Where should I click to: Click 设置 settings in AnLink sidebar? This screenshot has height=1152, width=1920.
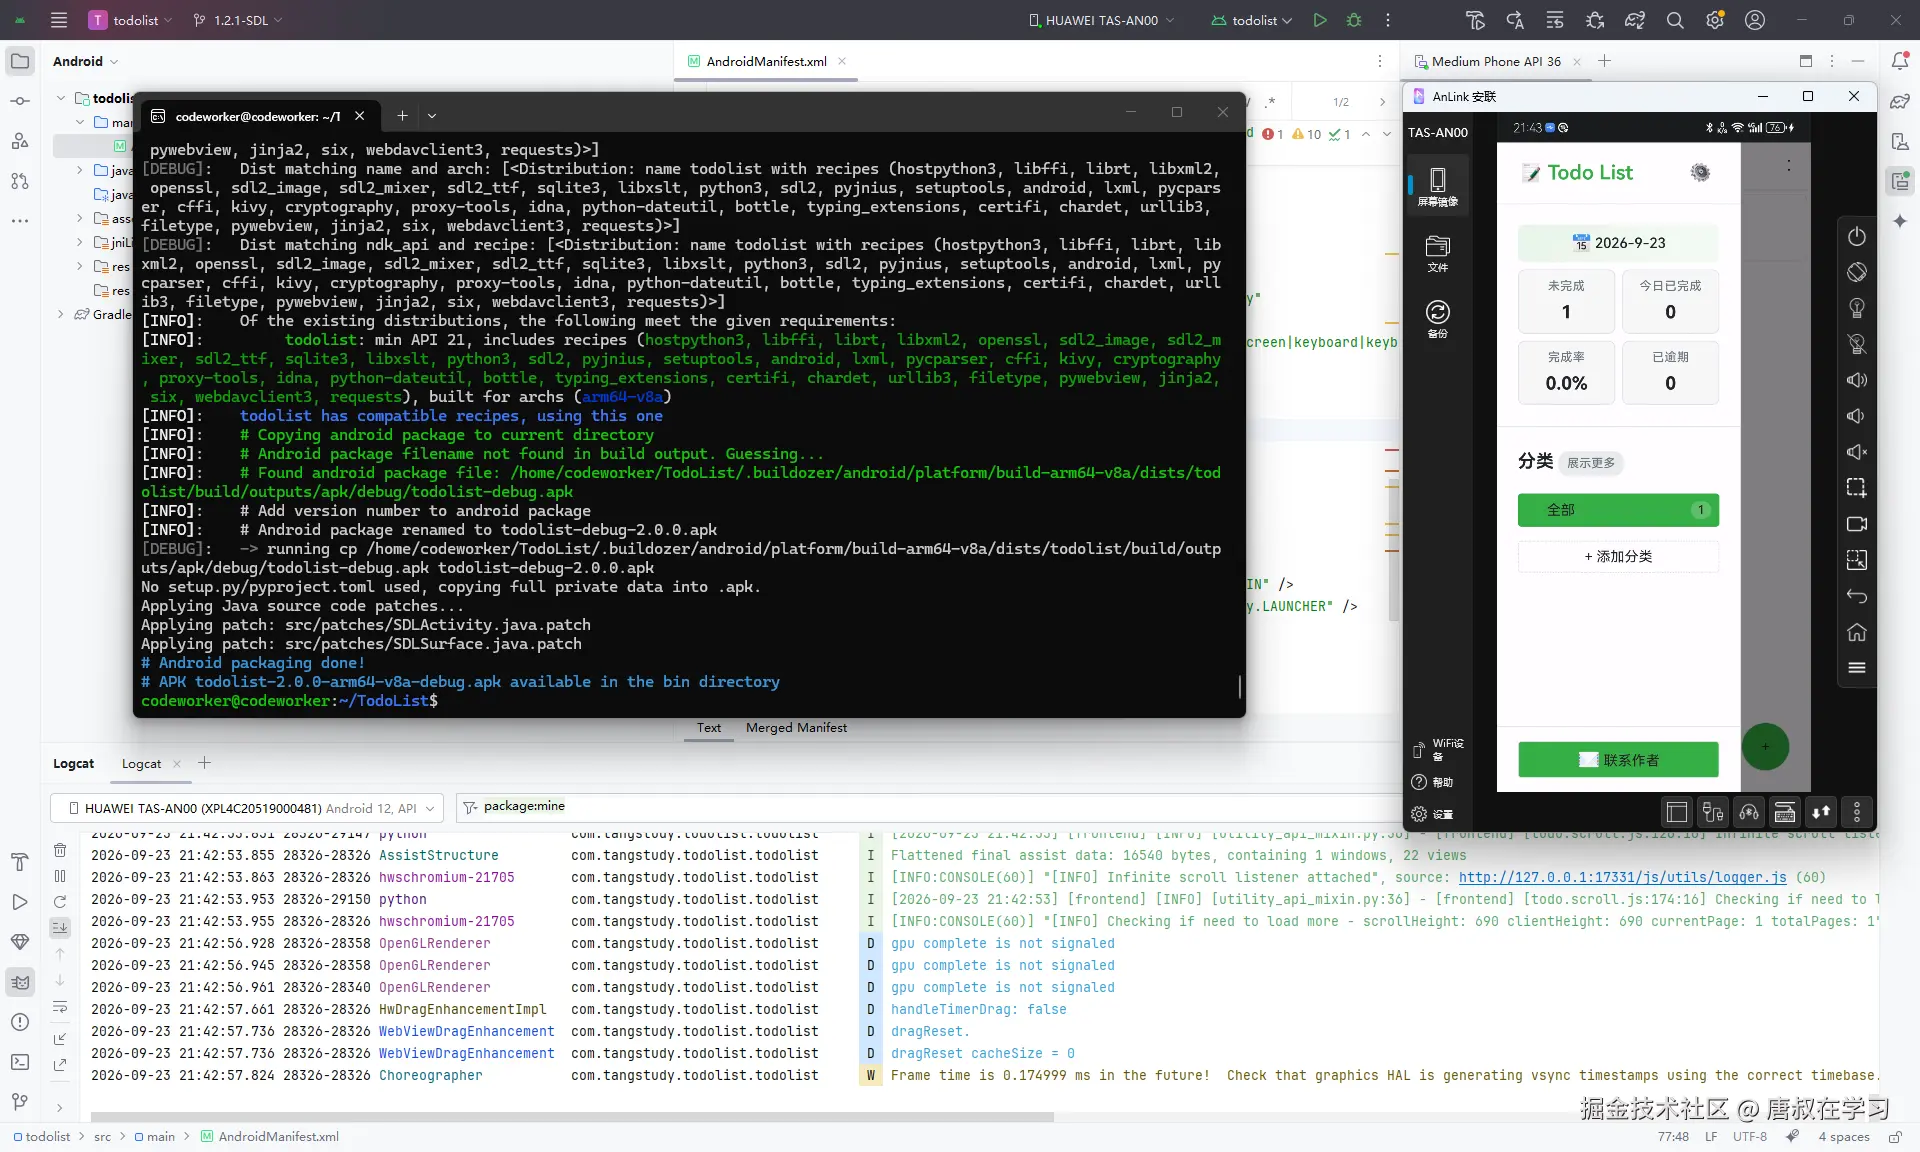(x=1432, y=814)
